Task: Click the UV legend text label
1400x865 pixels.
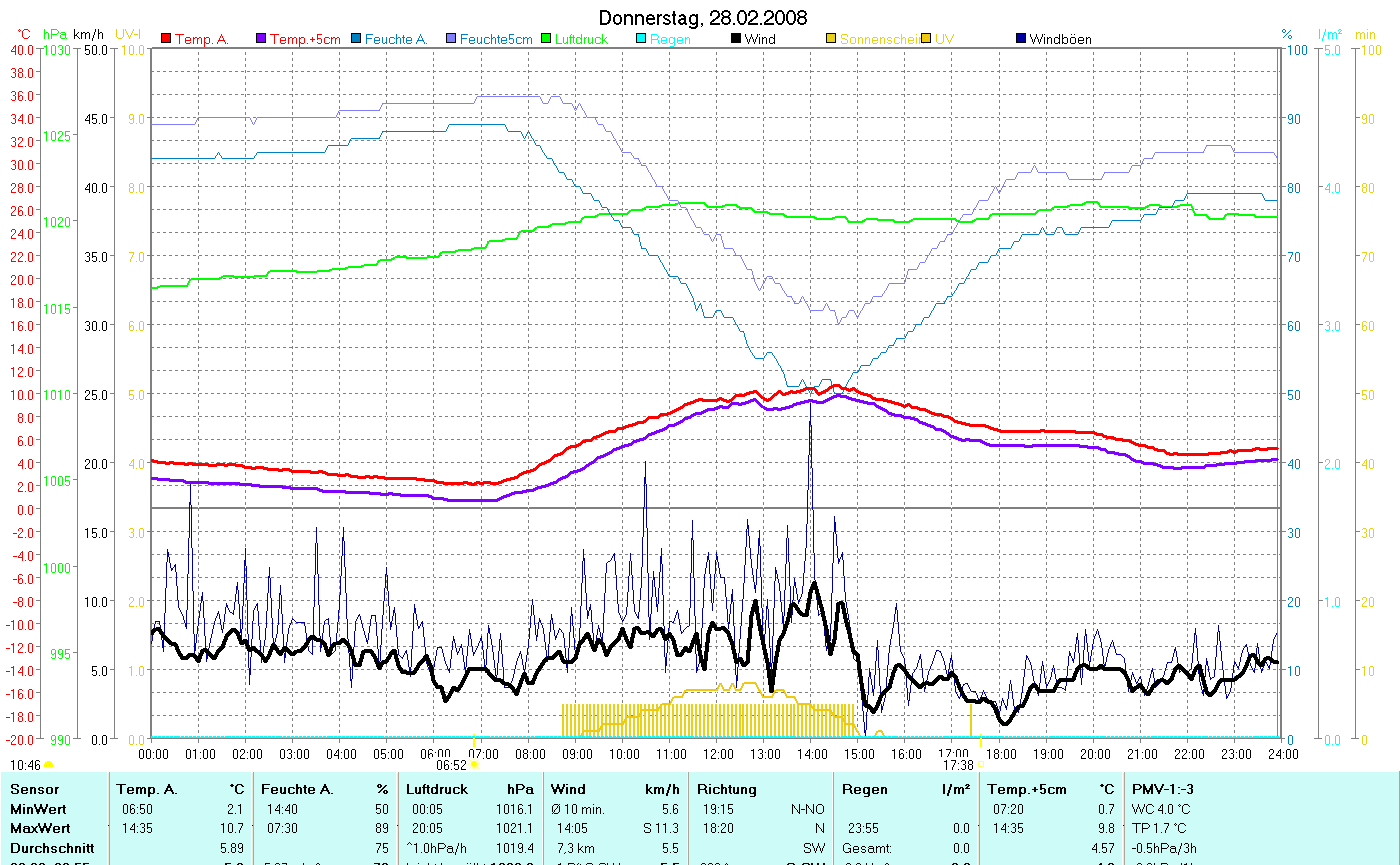Action: [x=944, y=39]
